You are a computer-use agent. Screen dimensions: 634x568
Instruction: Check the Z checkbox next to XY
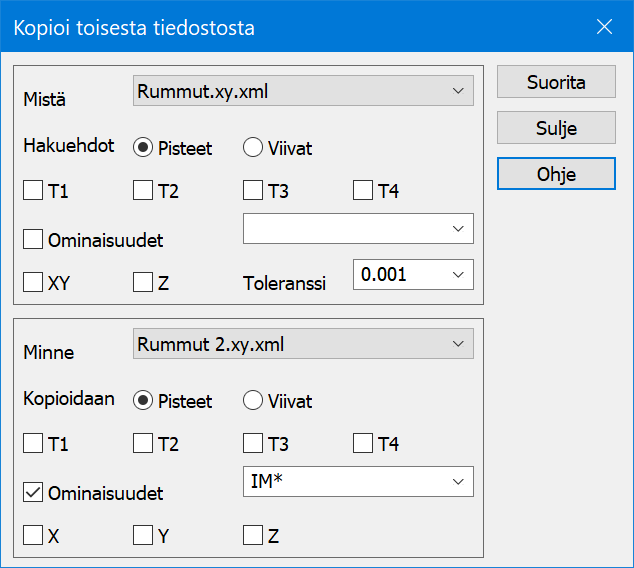point(143,283)
